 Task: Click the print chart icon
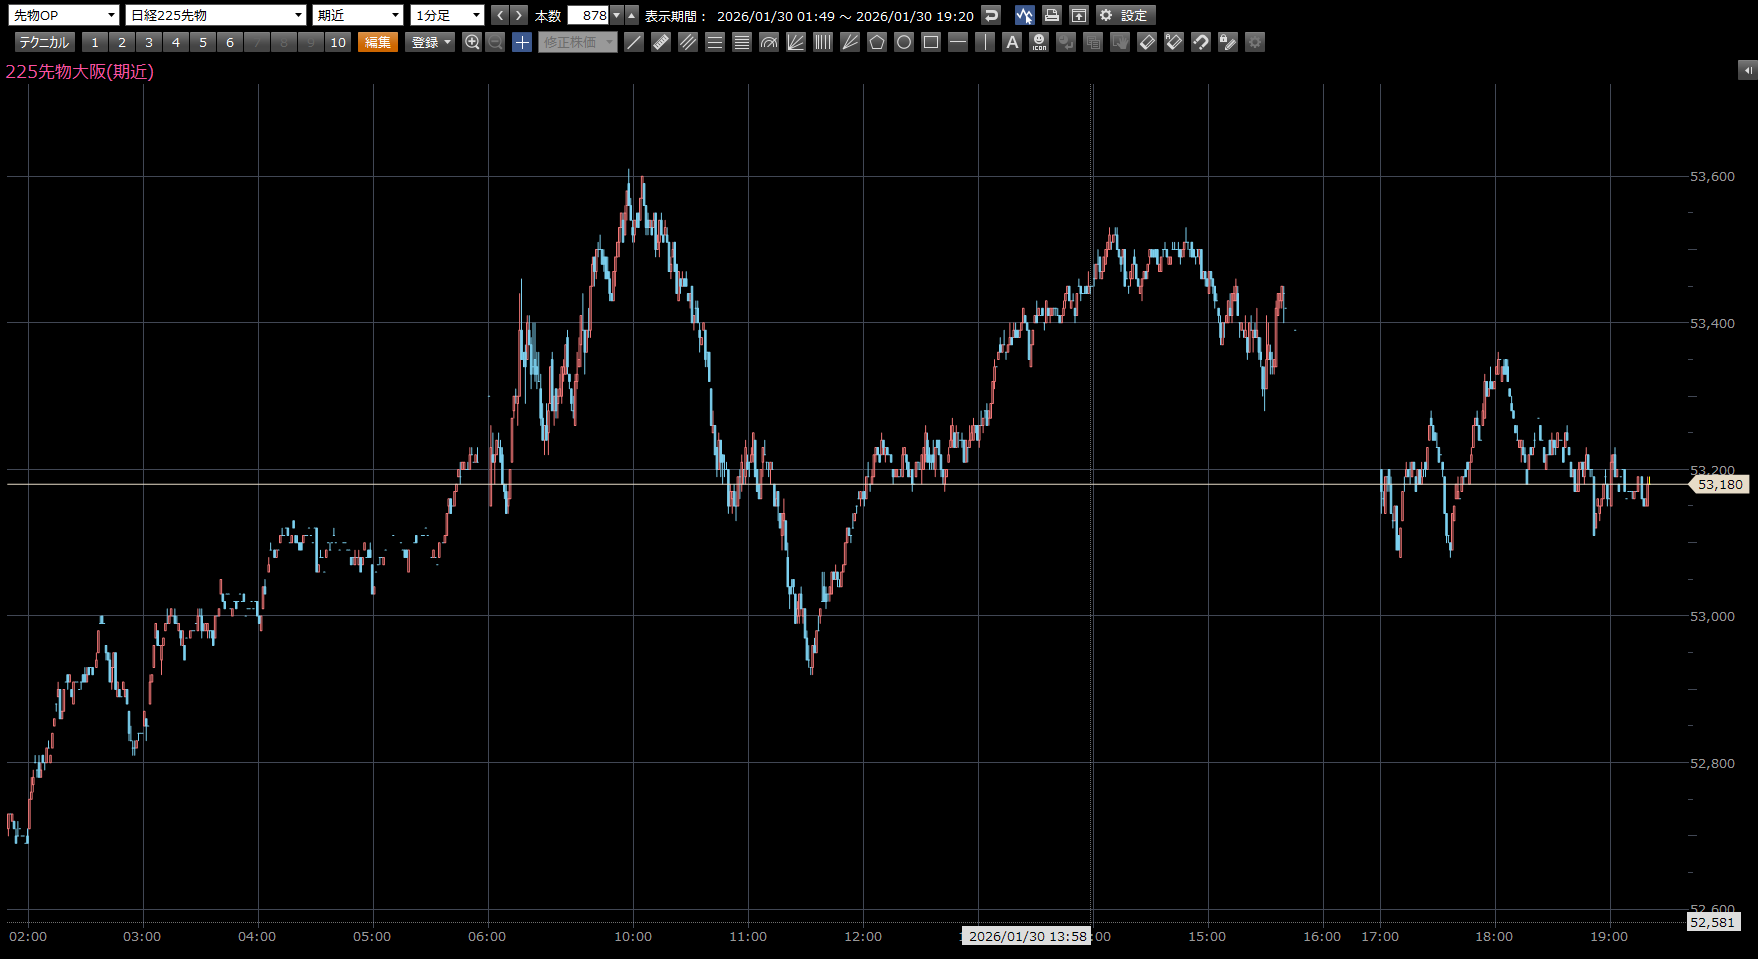tap(1051, 15)
